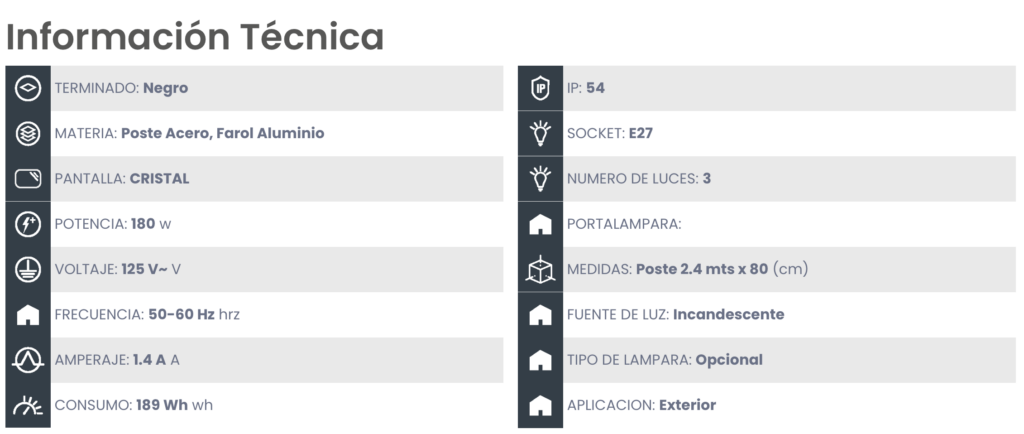Click the PANTALLA screen icon
1024x434 pixels.
[x=27, y=178]
